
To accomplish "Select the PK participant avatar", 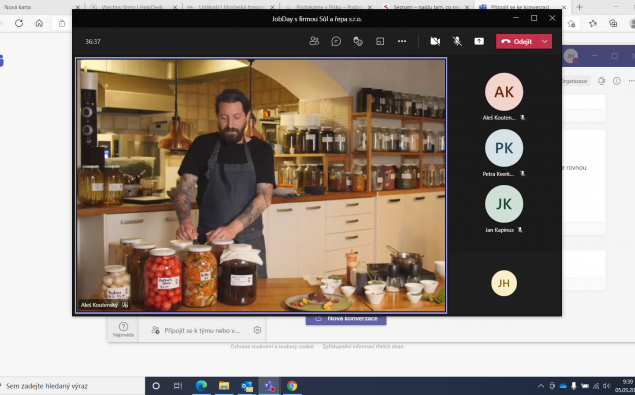I will point(504,148).
